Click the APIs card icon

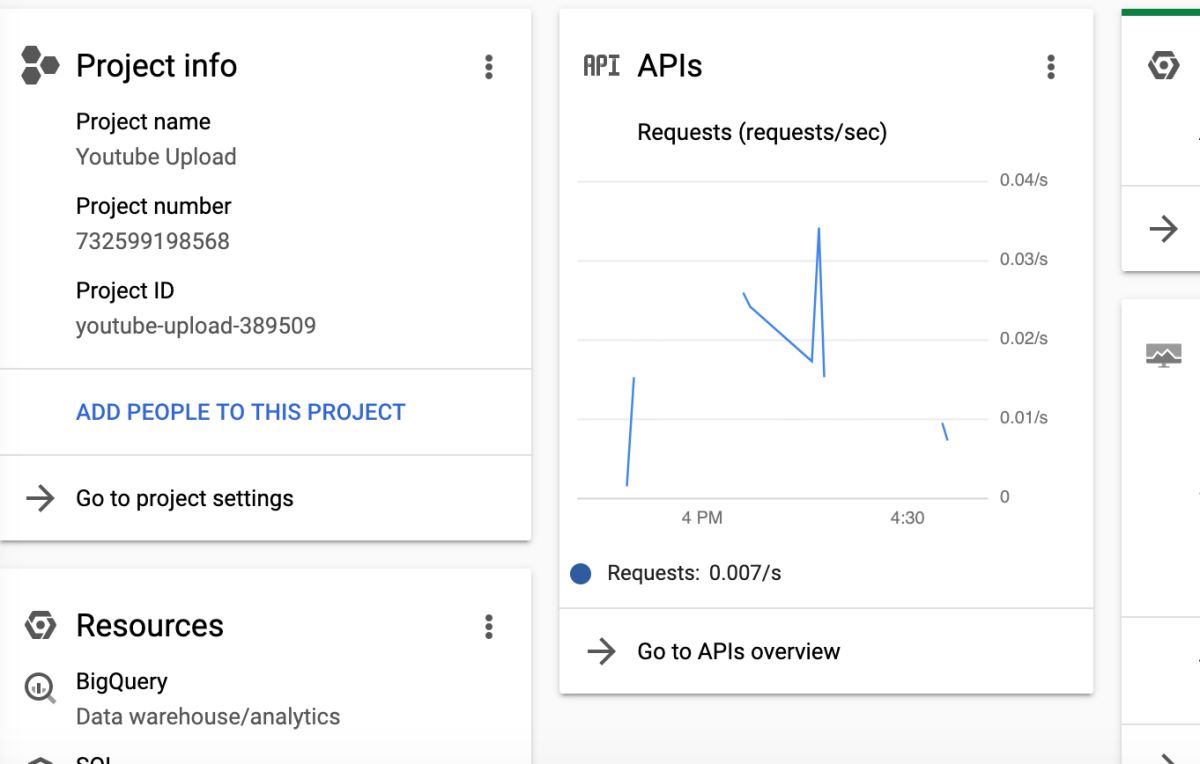[x=602, y=66]
